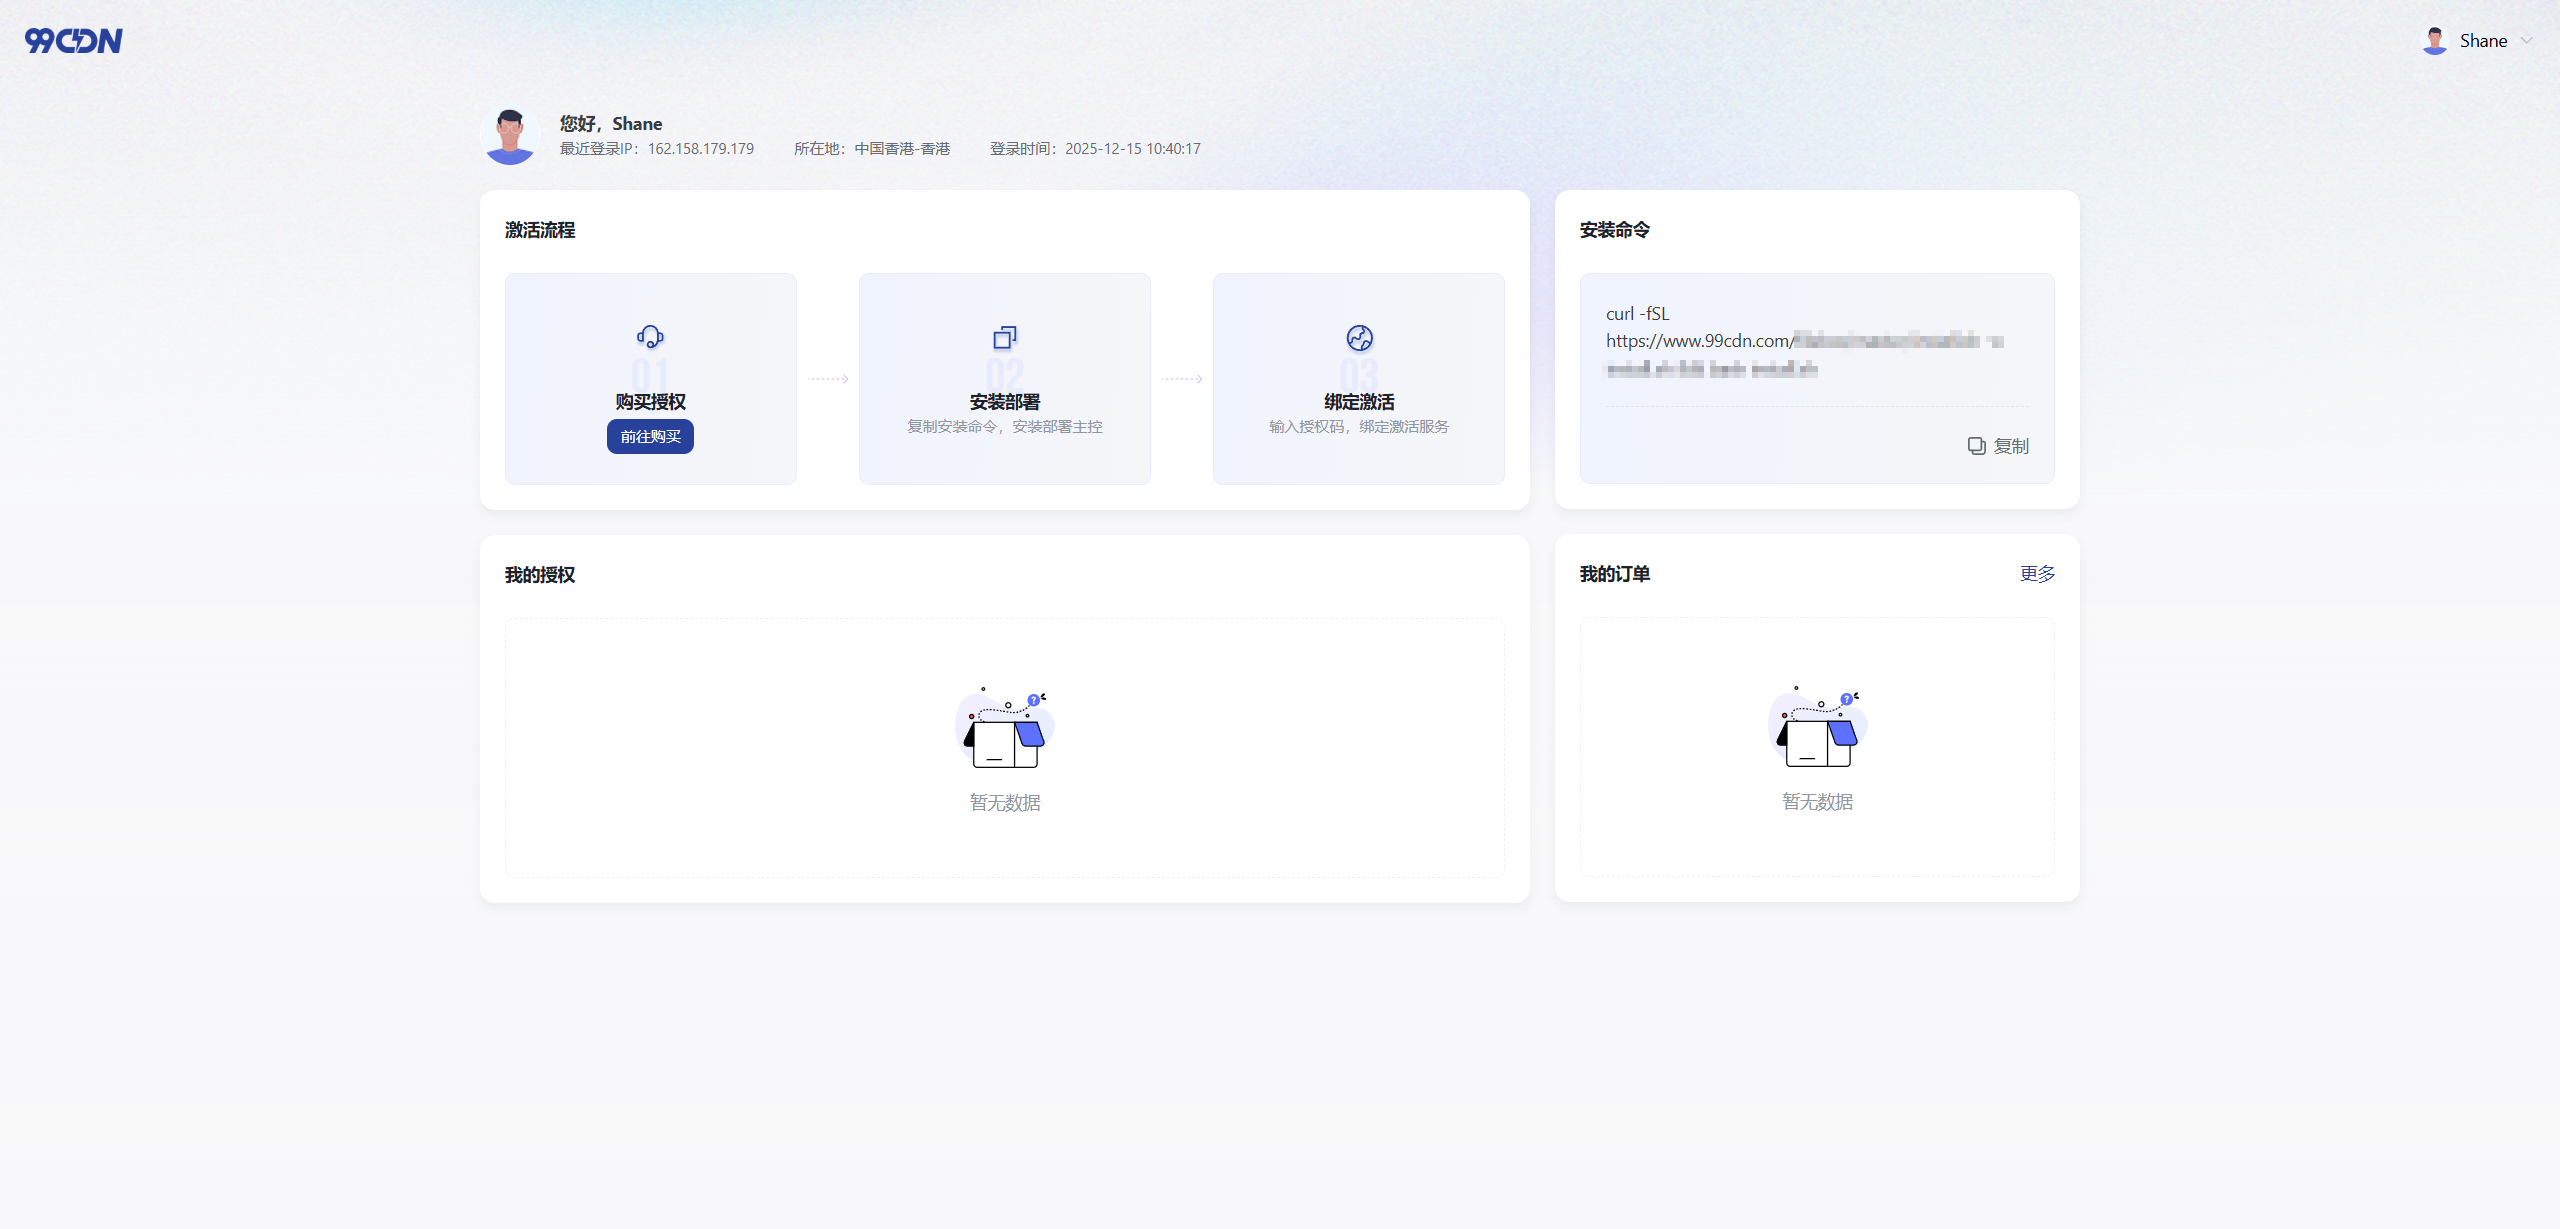The image size is (2560, 1229).
Task: Click the recent login IP address text
Action: pyautogui.click(x=700, y=149)
